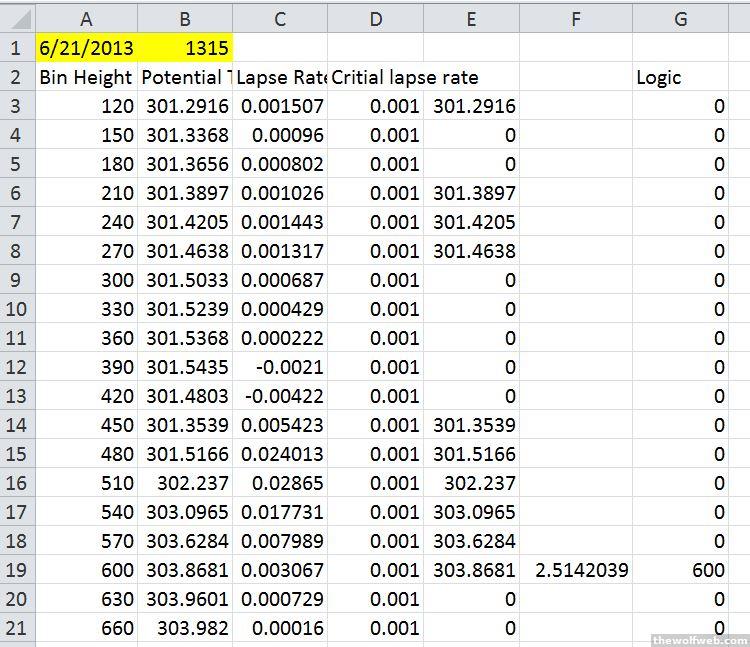Select bin height cell with value 390
The height and width of the screenshot is (647, 750).
[86, 367]
